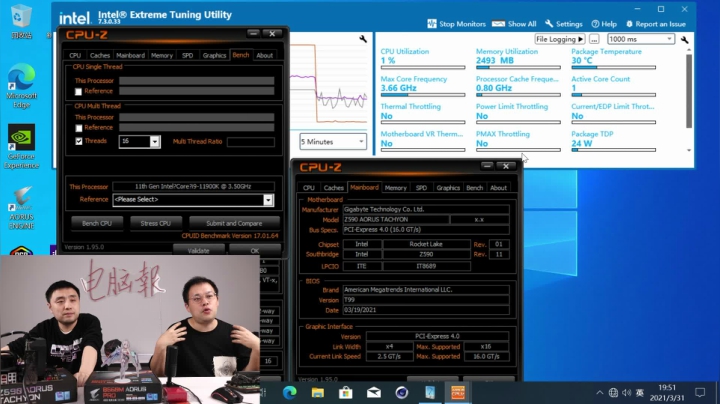This screenshot has width=720, height=404.
Task: Click wrench icon beside 1000 ms dropdown
Action: pyautogui.click(x=684, y=39)
